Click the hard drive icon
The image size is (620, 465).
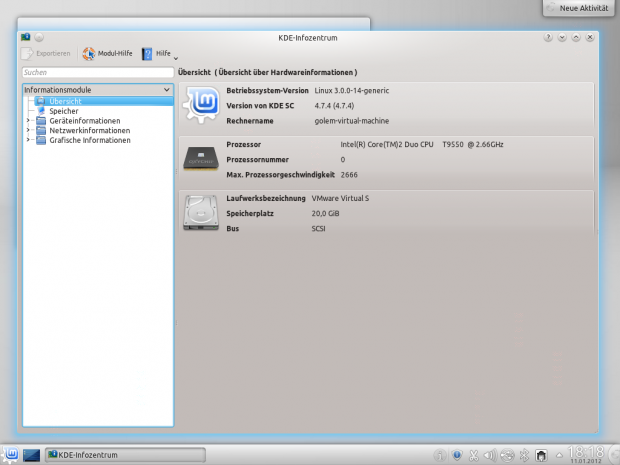[x=201, y=213]
